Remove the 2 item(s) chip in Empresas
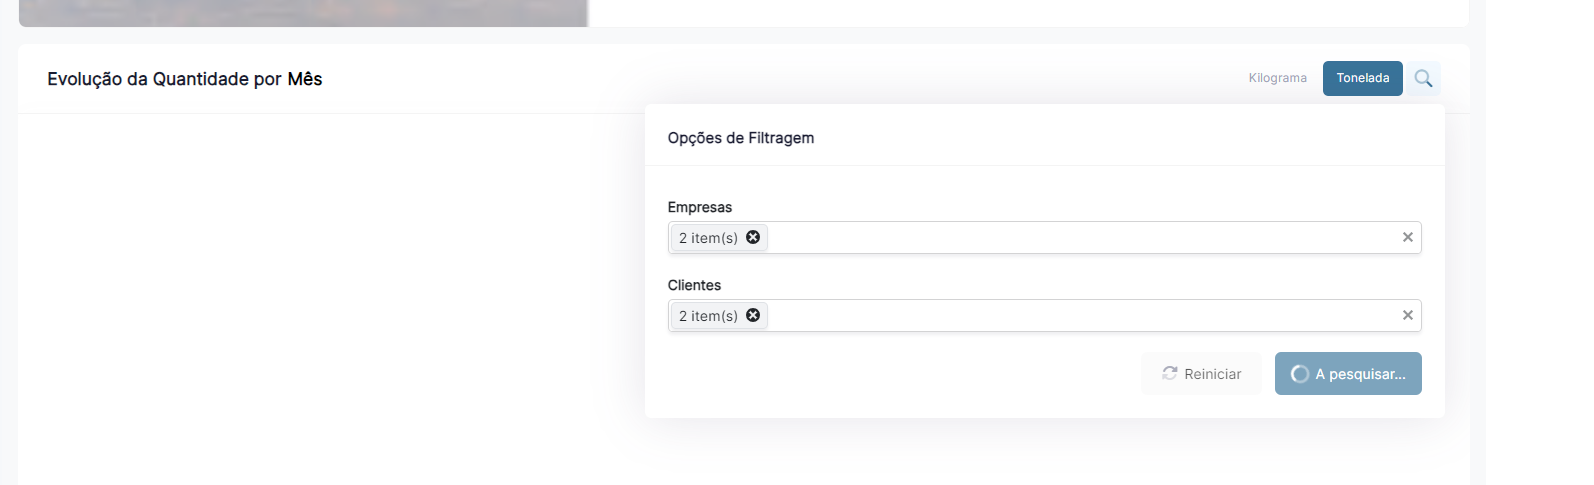 753,237
